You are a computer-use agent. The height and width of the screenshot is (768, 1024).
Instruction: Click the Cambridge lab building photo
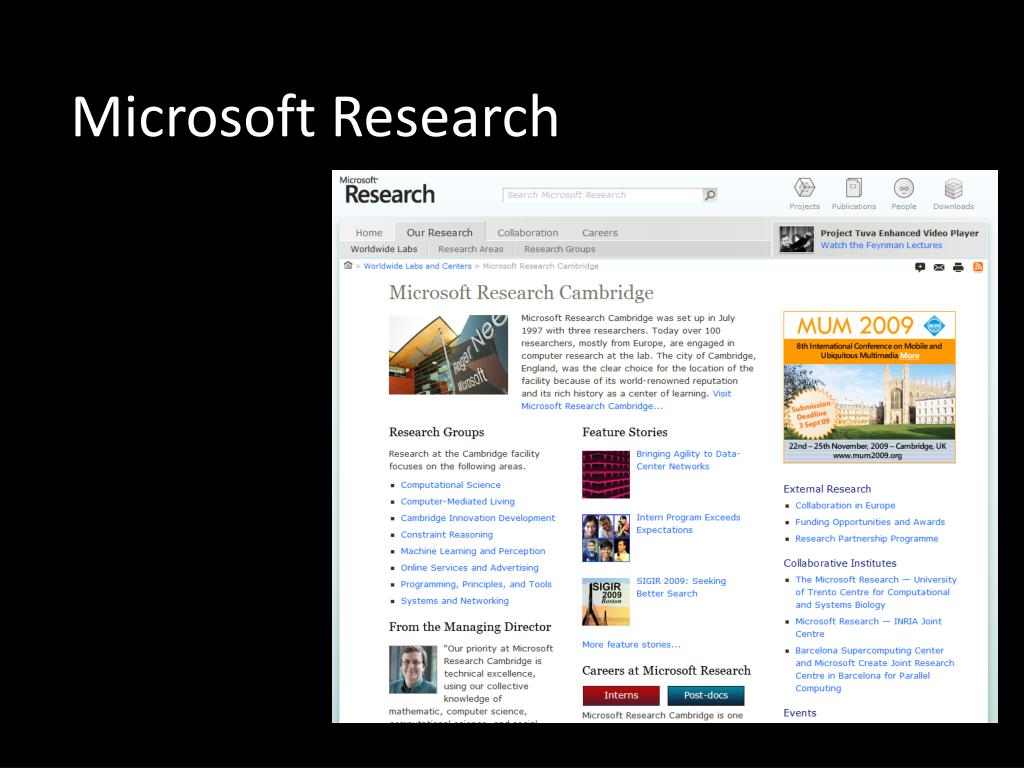pyautogui.click(x=448, y=355)
